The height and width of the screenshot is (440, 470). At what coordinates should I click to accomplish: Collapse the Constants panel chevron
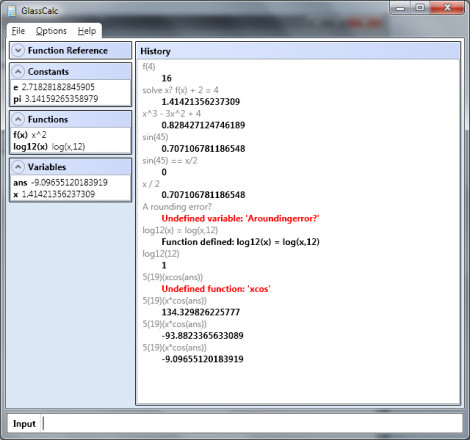[18, 72]
